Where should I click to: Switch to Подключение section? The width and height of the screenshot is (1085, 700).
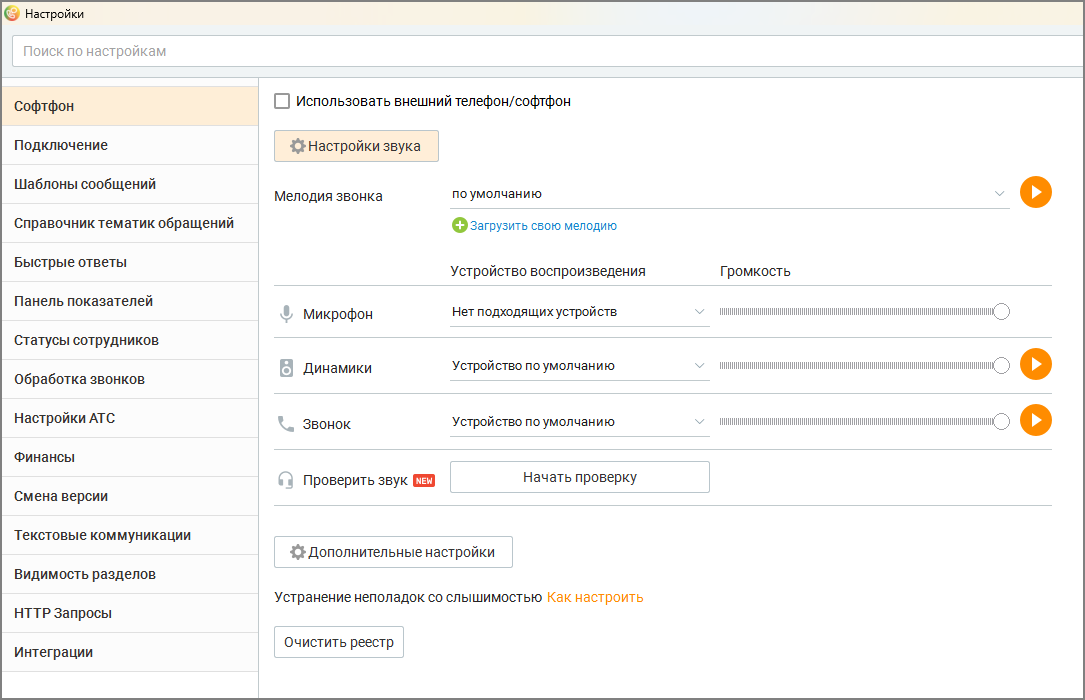(x=130, y=145)
